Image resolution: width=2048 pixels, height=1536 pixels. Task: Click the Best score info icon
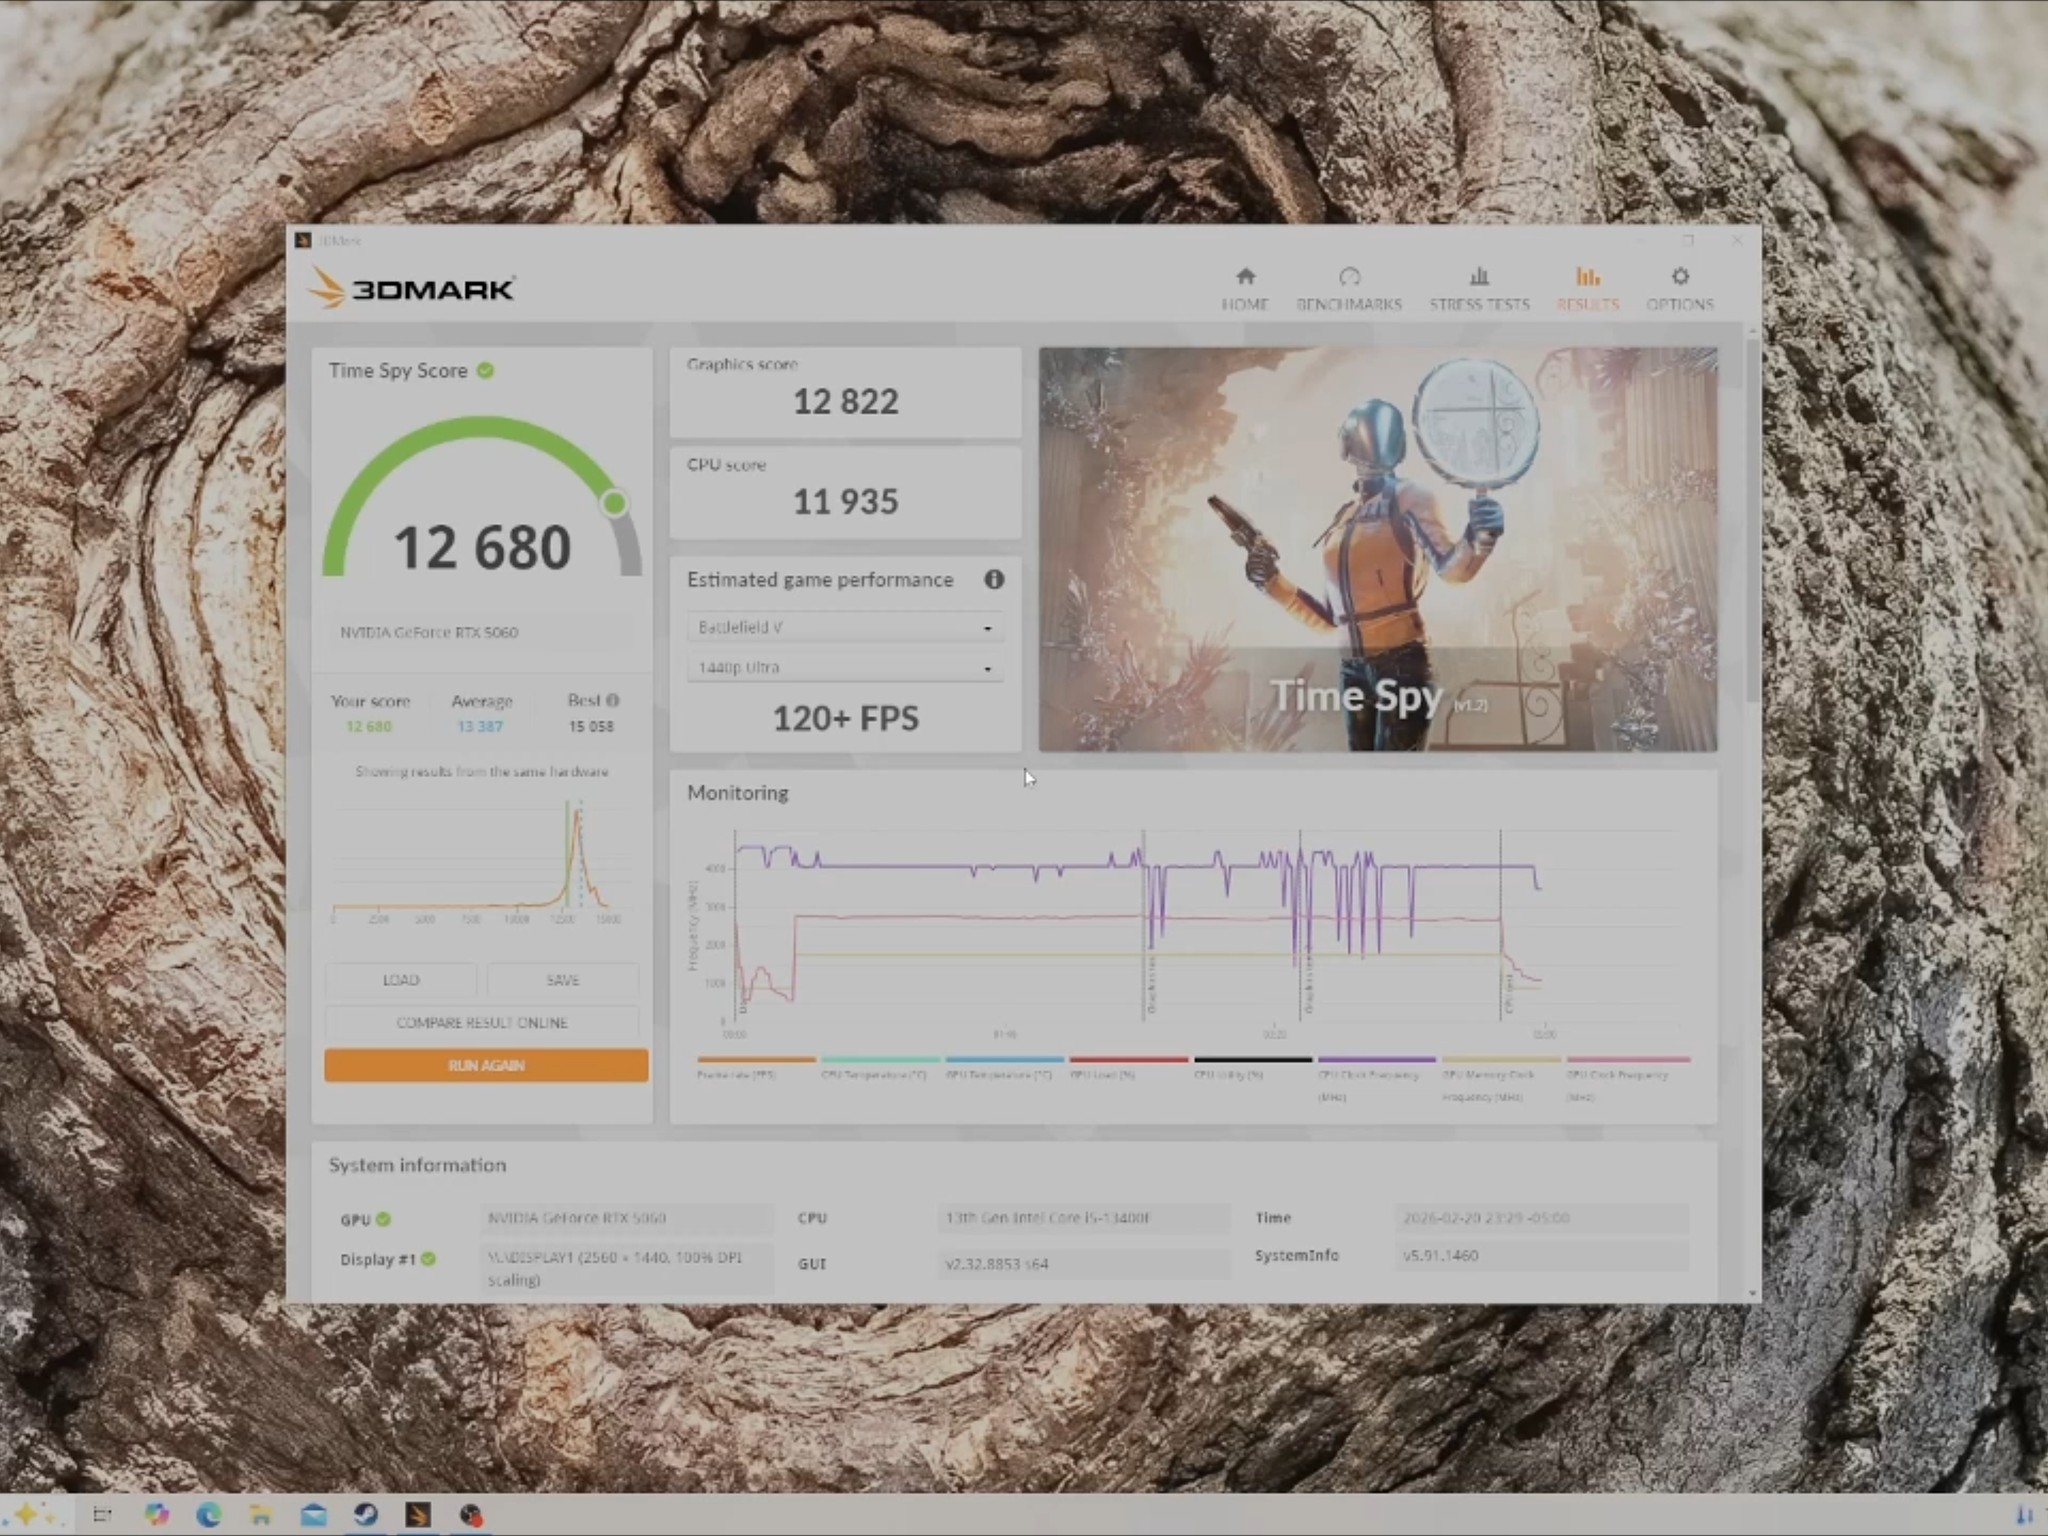[x=613, y=700]
